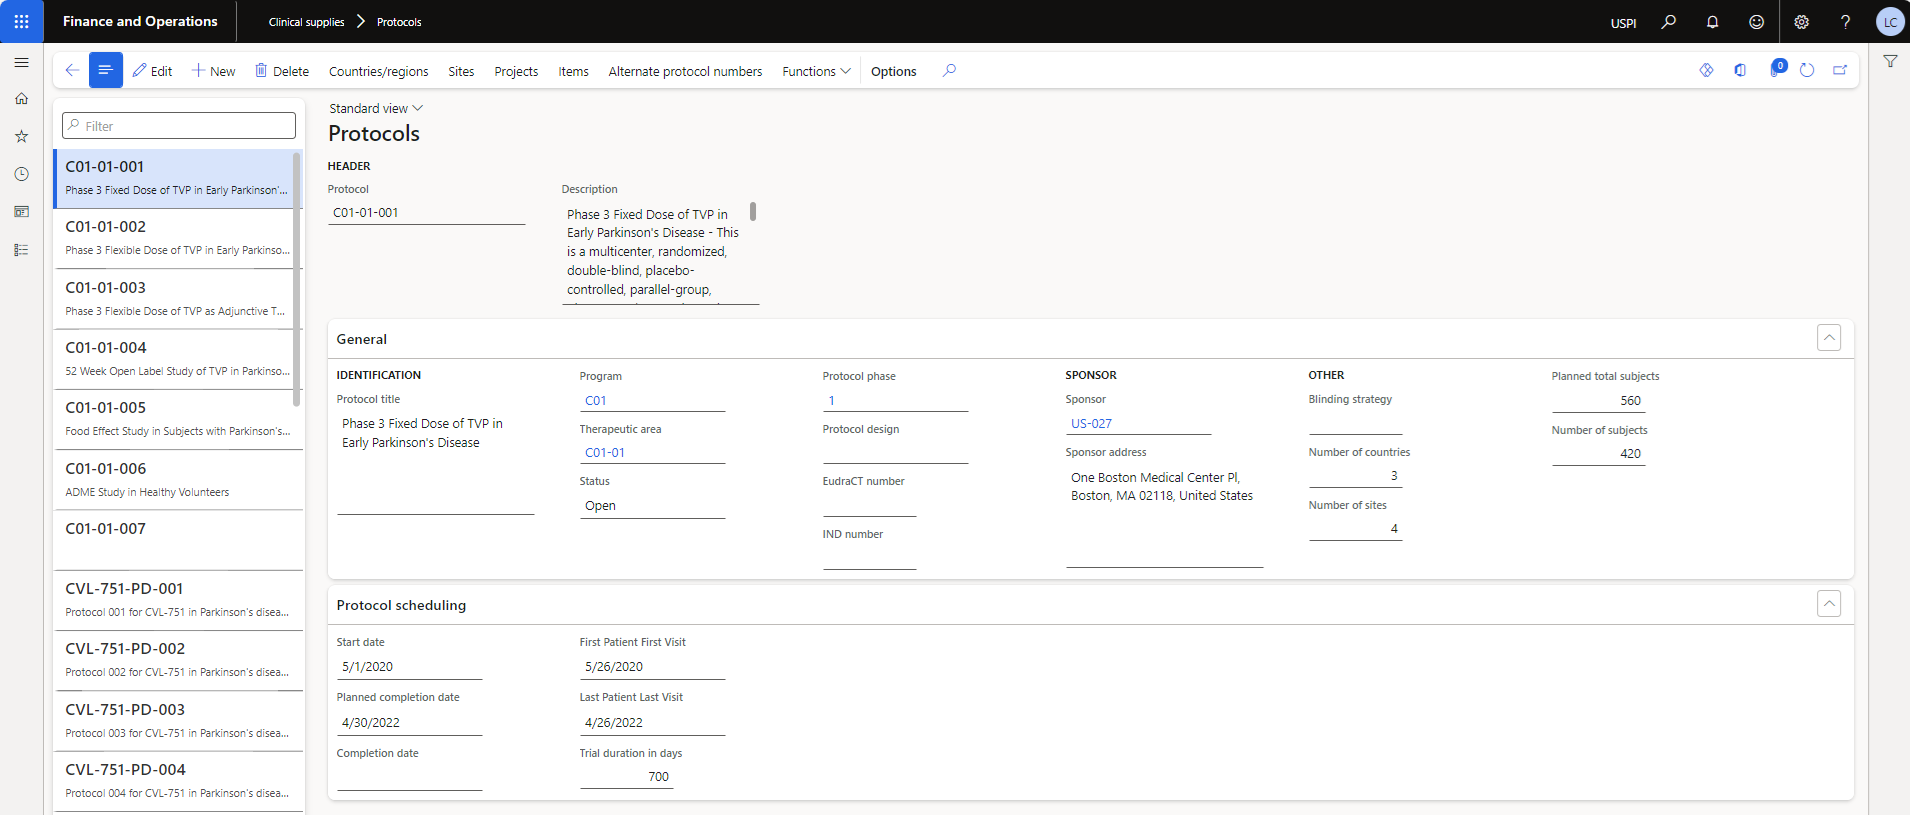
Task: Refresh the page using the refresh icon
Action: coord(1807,70)
